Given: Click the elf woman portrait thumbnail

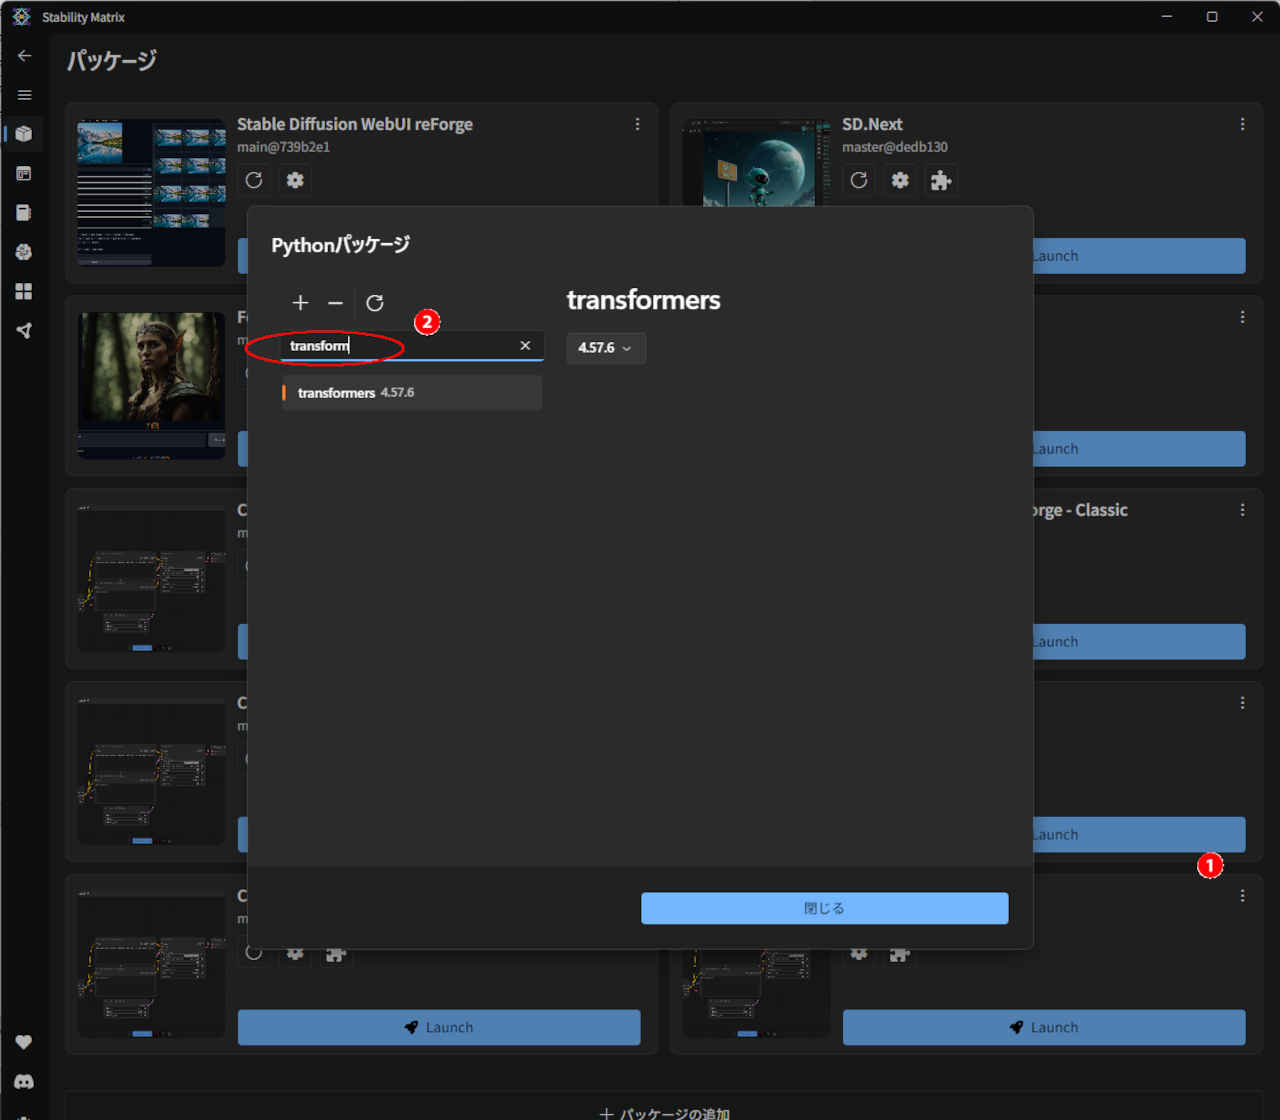Looking at the screenshot, I should (151, 385).
